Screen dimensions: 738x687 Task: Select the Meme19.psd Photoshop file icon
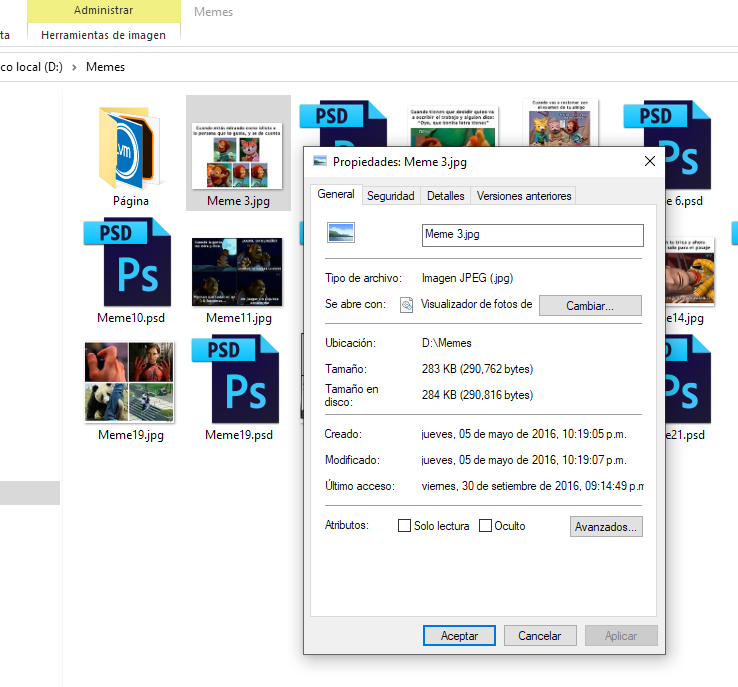click(x=238, y=381)
